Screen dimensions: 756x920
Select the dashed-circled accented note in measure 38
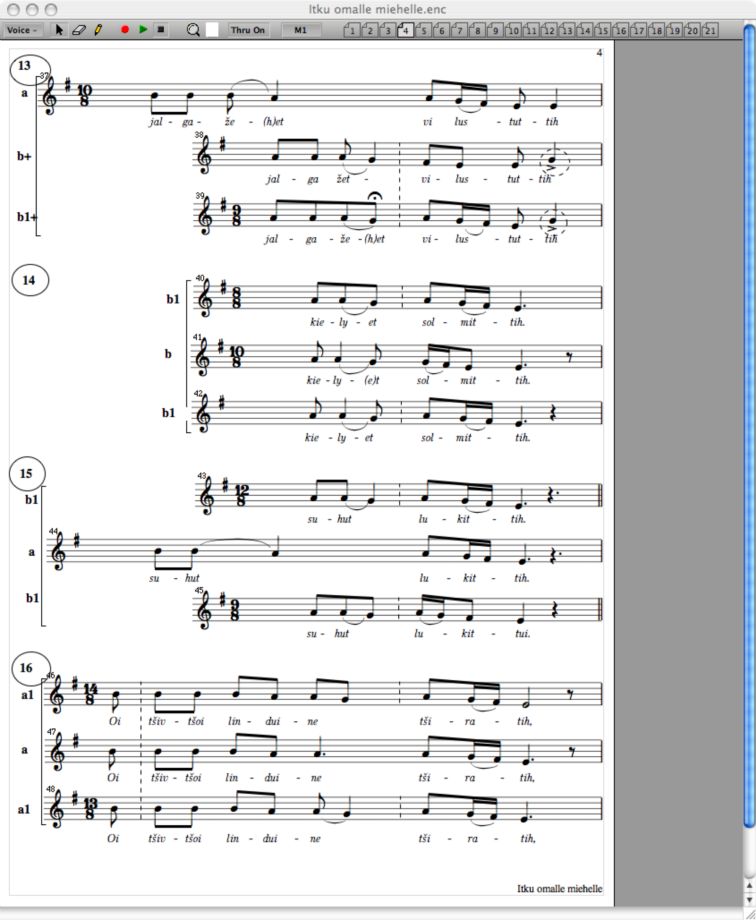[554, 161]
